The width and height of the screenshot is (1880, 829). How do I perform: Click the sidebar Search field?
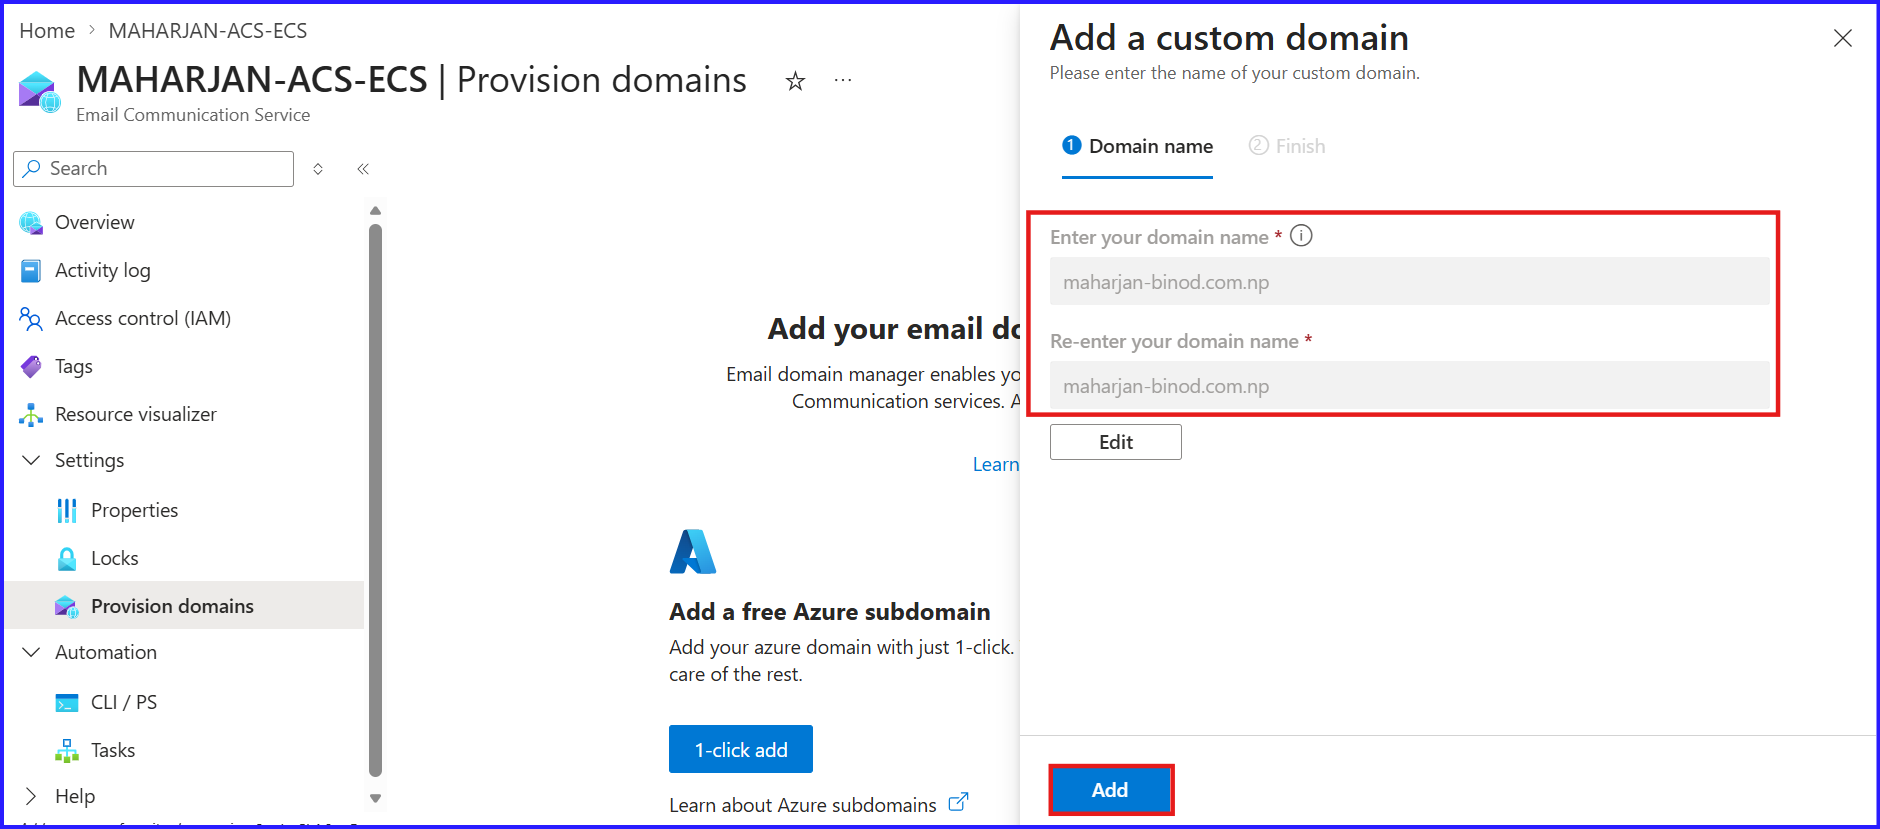click(154, 169)
